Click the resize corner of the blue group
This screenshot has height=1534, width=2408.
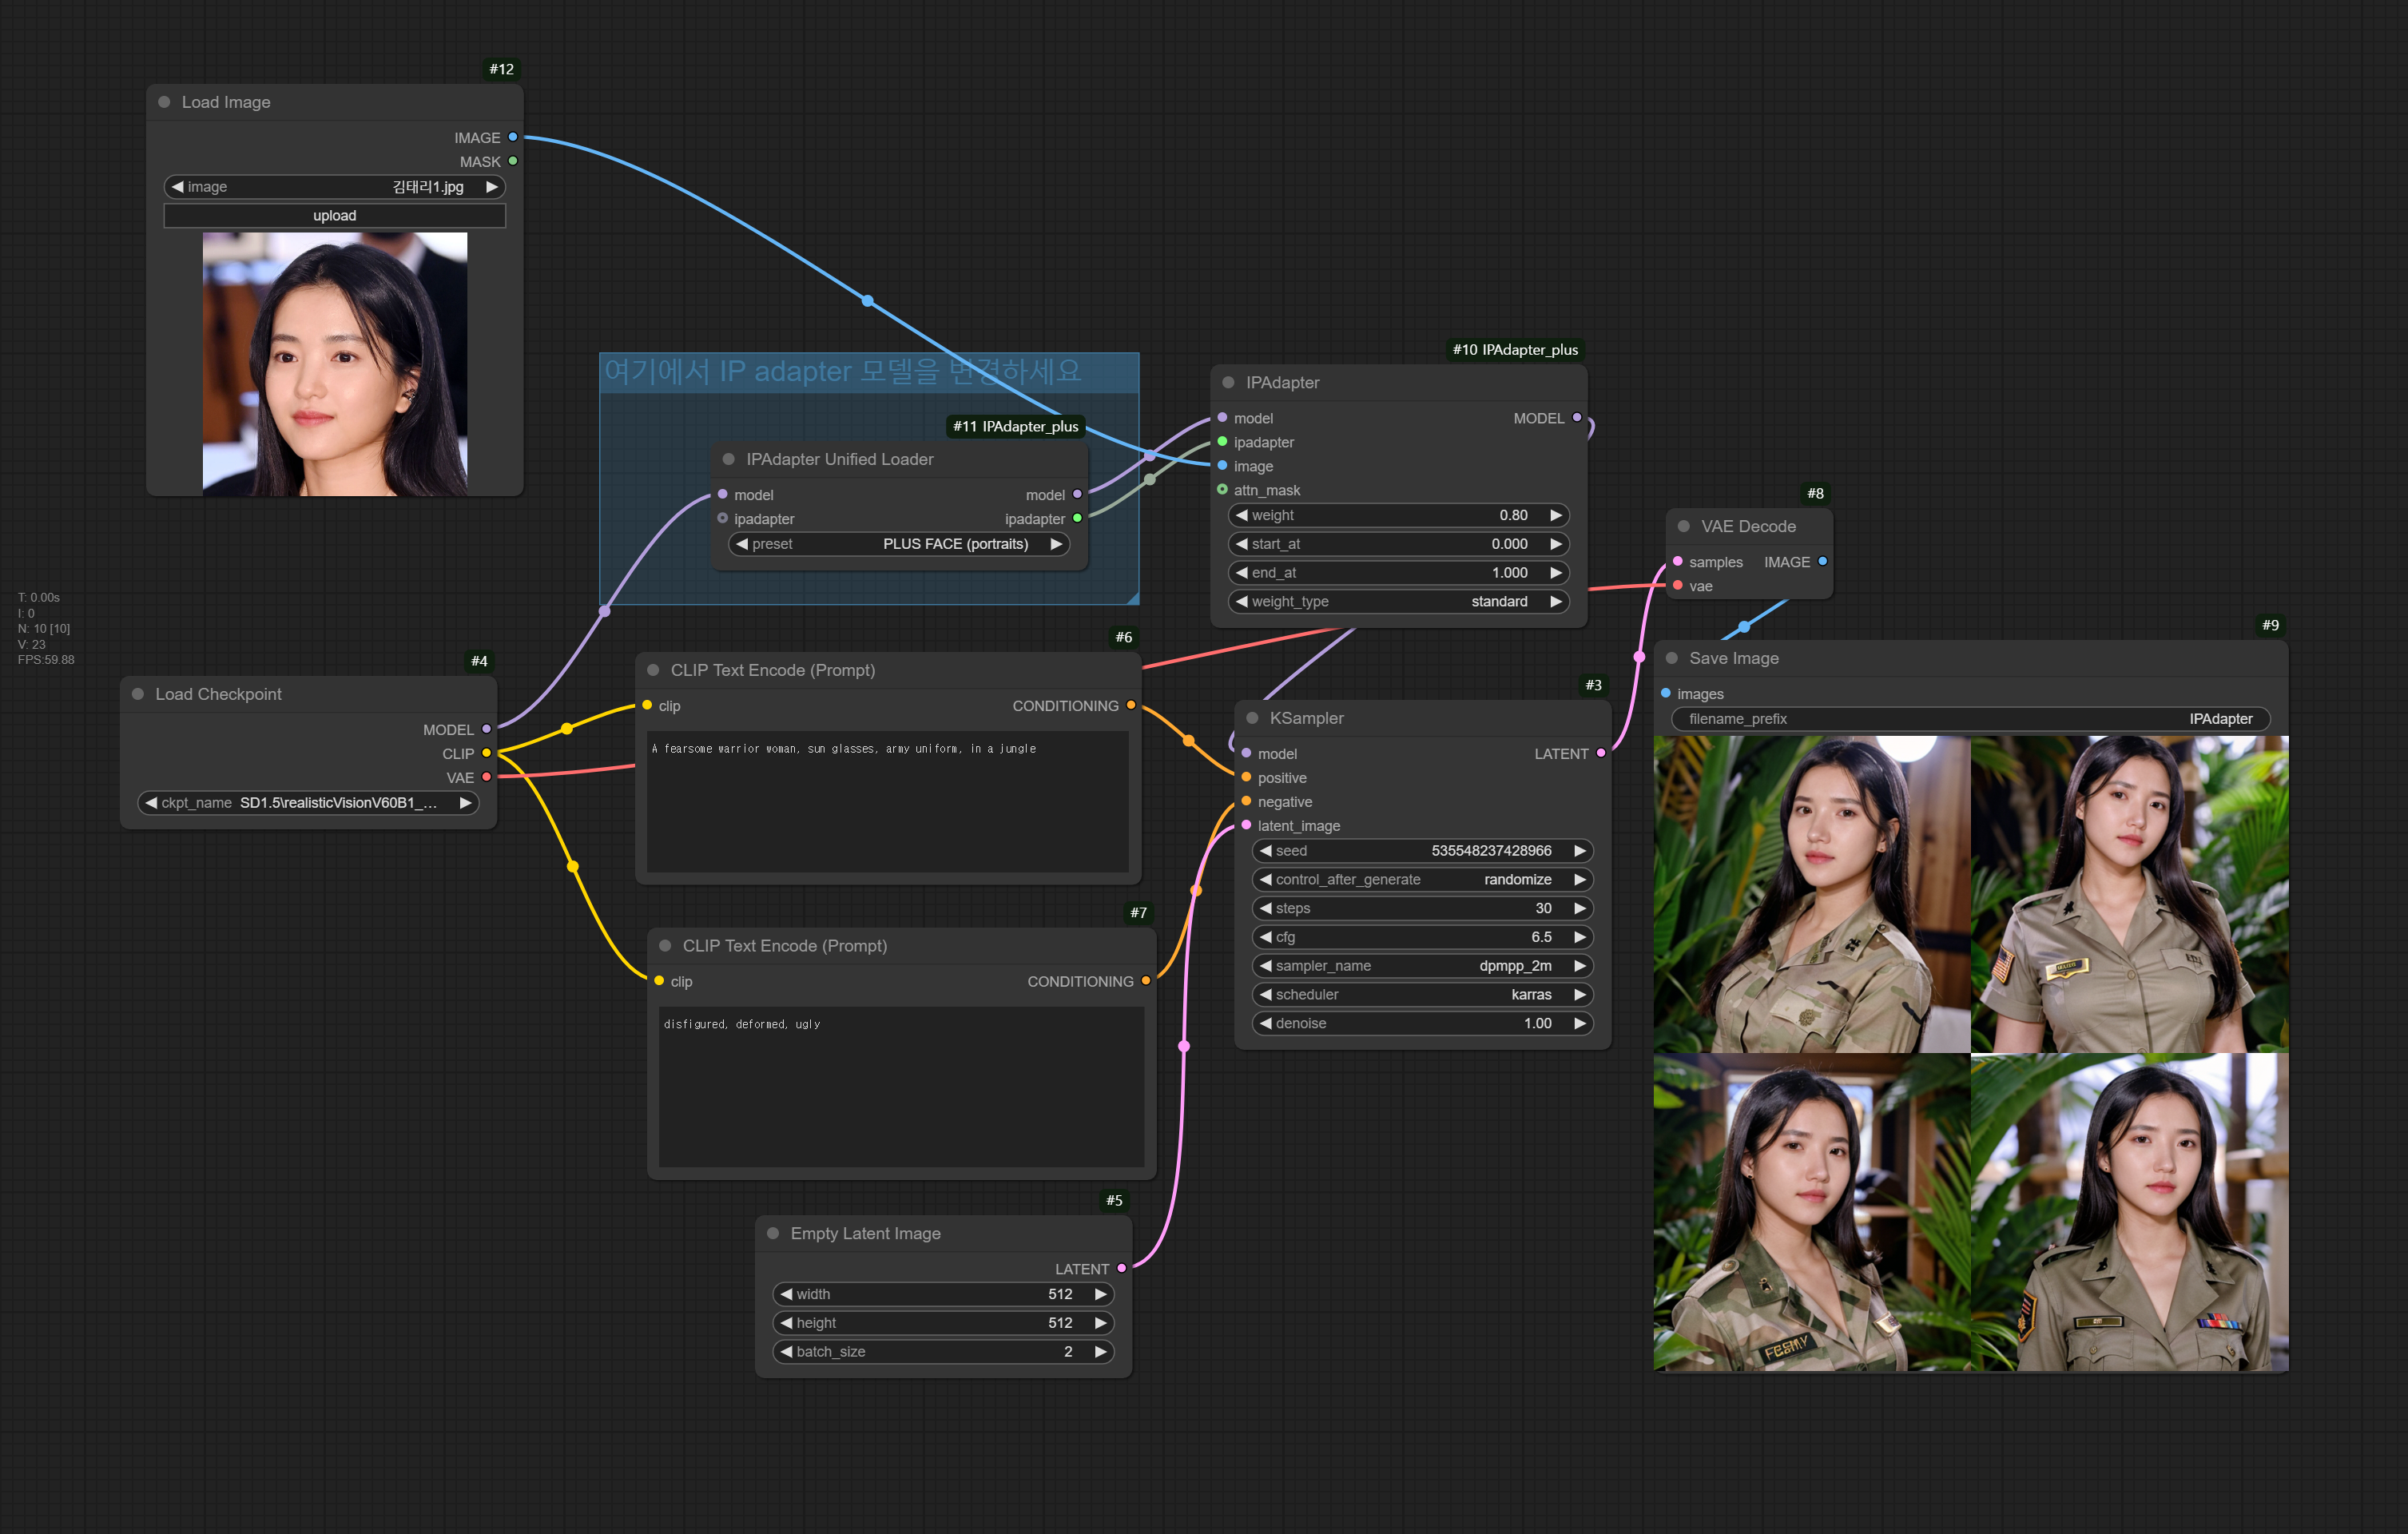pyautogui.click(x=1132, y=598)
